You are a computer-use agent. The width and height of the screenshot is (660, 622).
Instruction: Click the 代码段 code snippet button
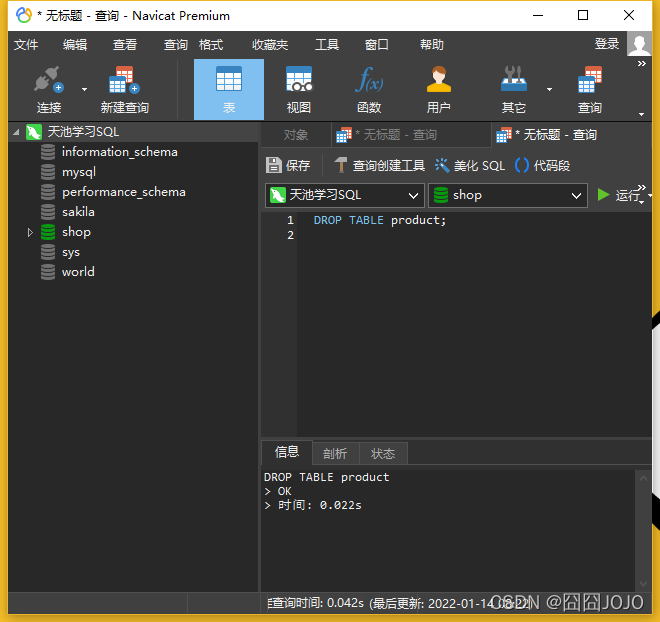point(543,165)
